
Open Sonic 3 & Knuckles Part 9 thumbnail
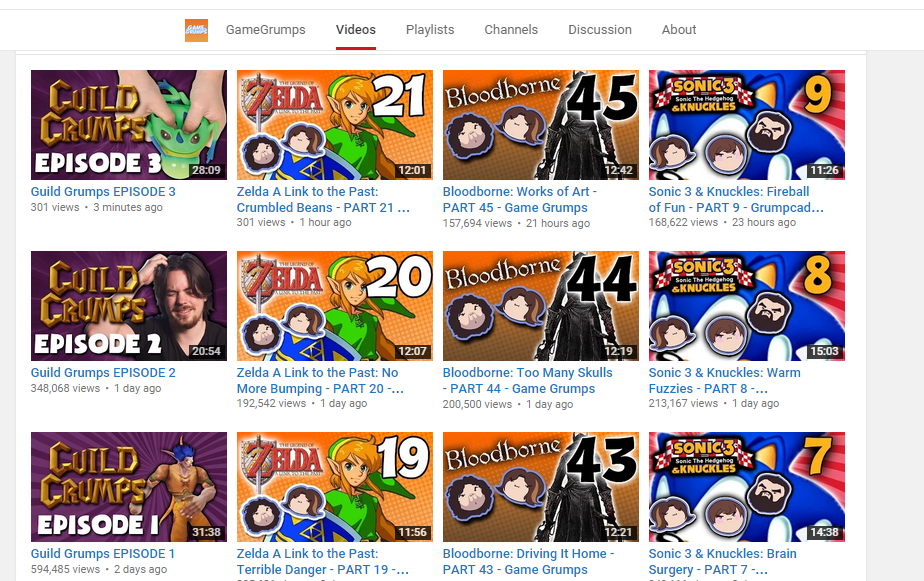747,125
